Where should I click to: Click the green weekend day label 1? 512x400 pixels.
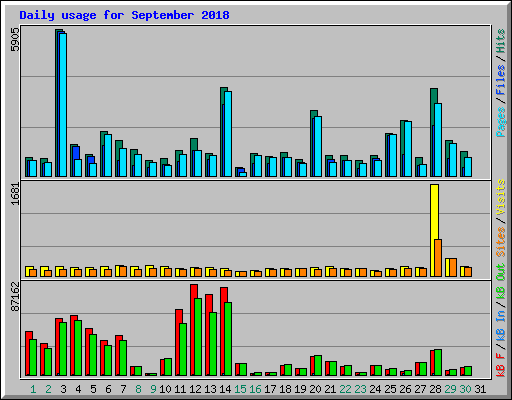[33, 389]
